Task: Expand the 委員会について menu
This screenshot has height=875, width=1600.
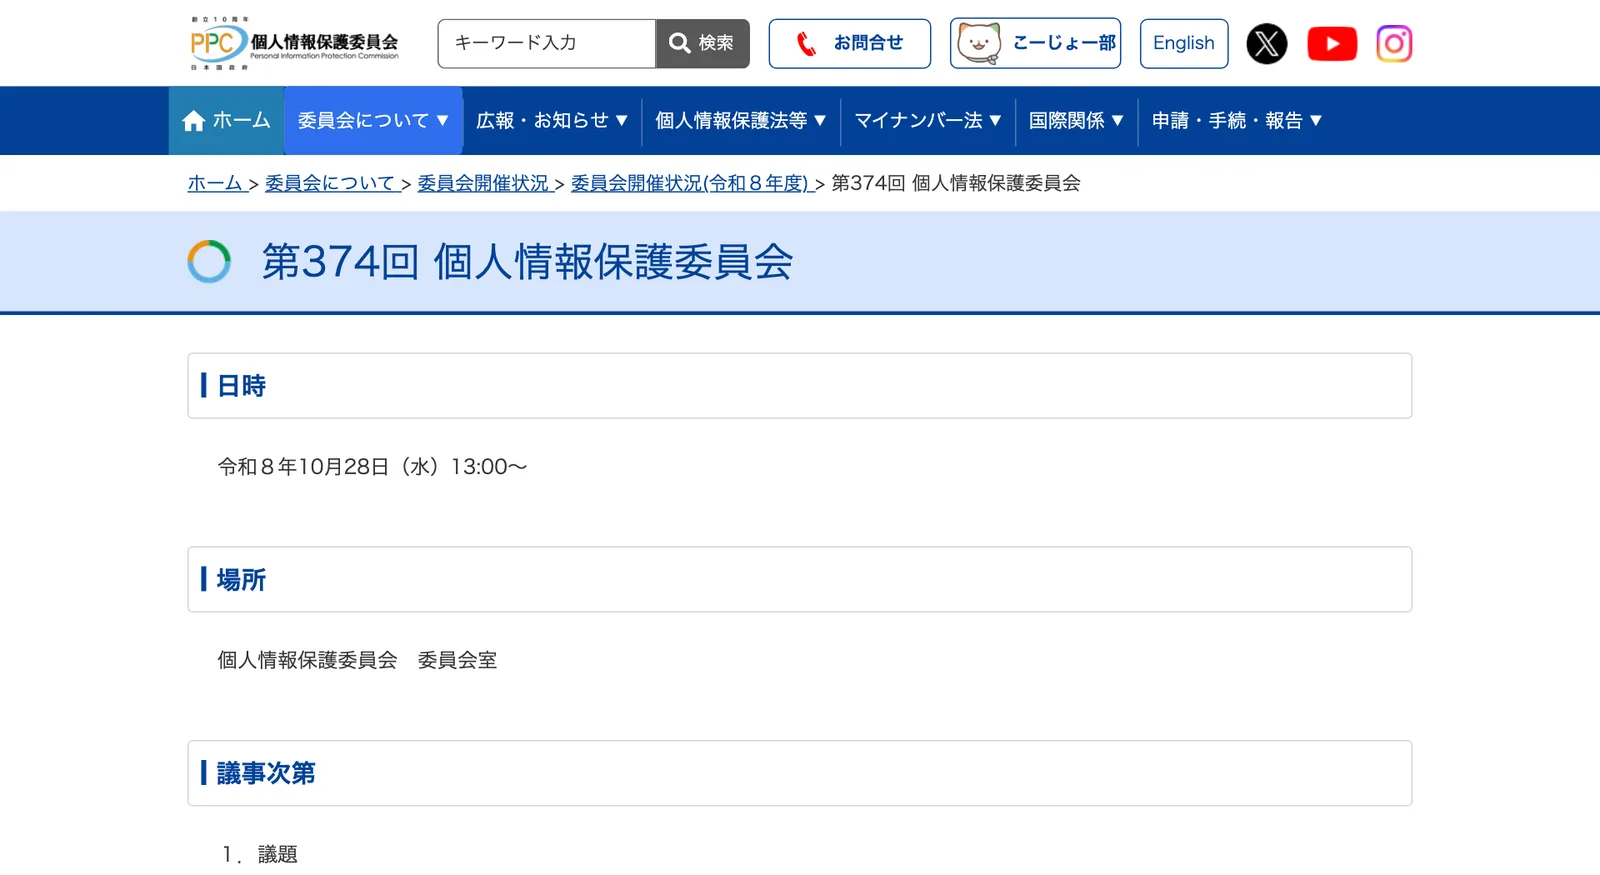Action: [x=373, y=120]
